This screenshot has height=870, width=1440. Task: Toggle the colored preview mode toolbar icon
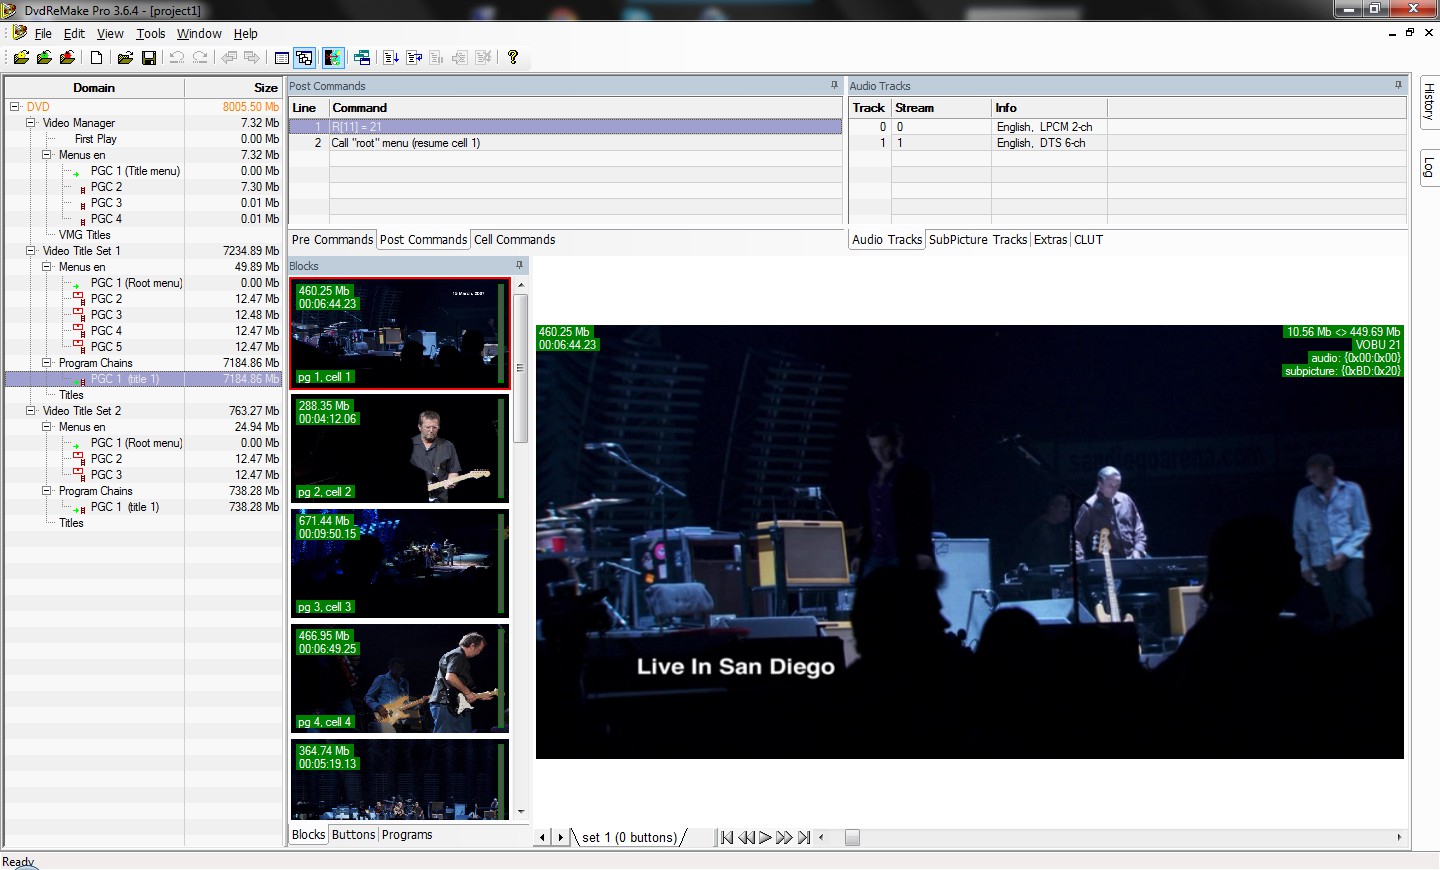click(x=333, y=58)
